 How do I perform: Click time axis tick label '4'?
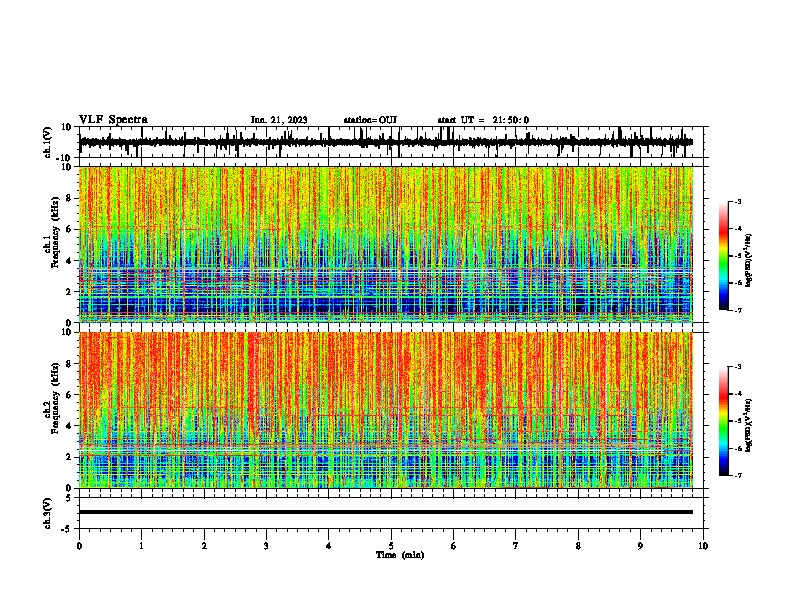329,546
